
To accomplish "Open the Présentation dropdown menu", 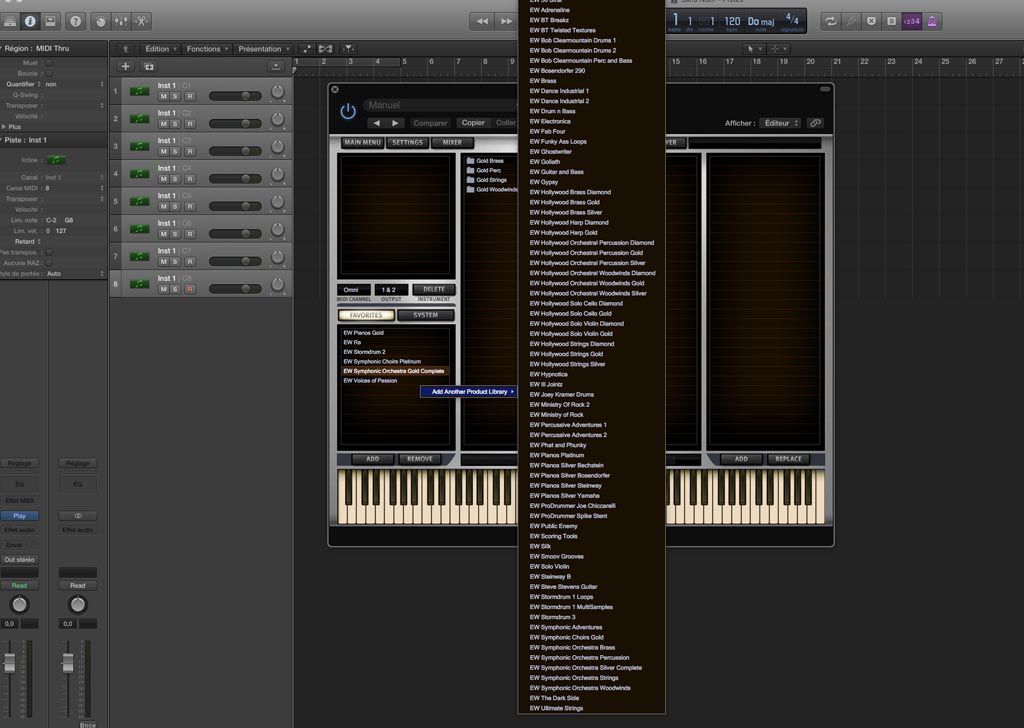I will click(x=264, y=49).
